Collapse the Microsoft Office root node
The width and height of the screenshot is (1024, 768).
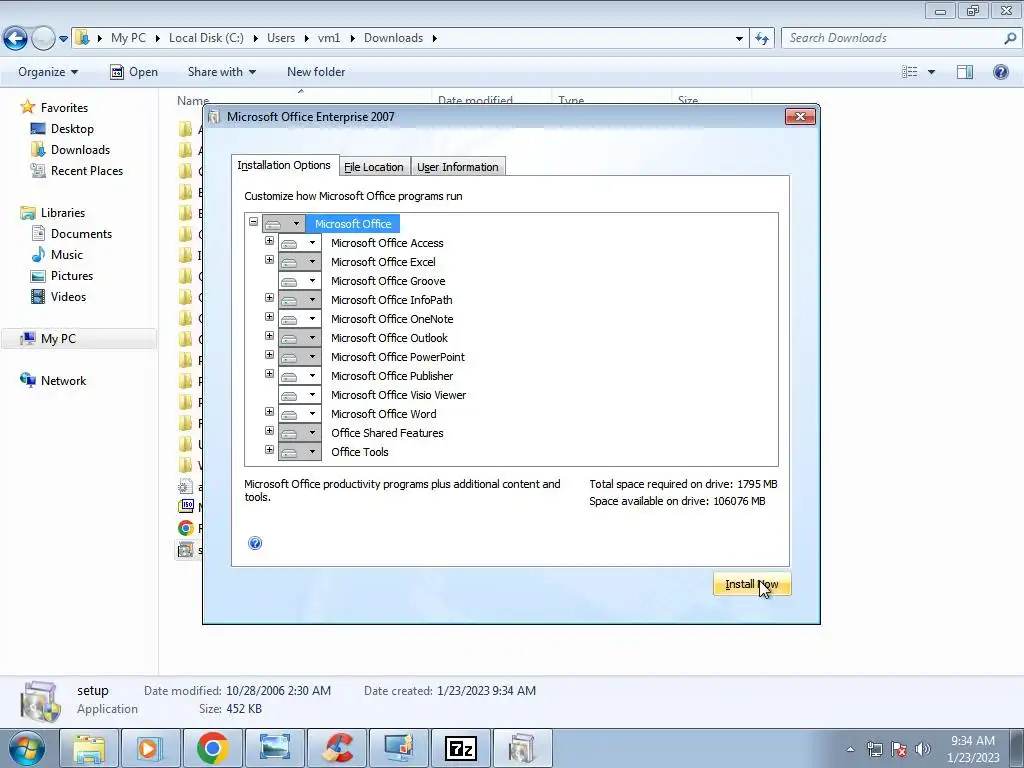tap(253, 221)
